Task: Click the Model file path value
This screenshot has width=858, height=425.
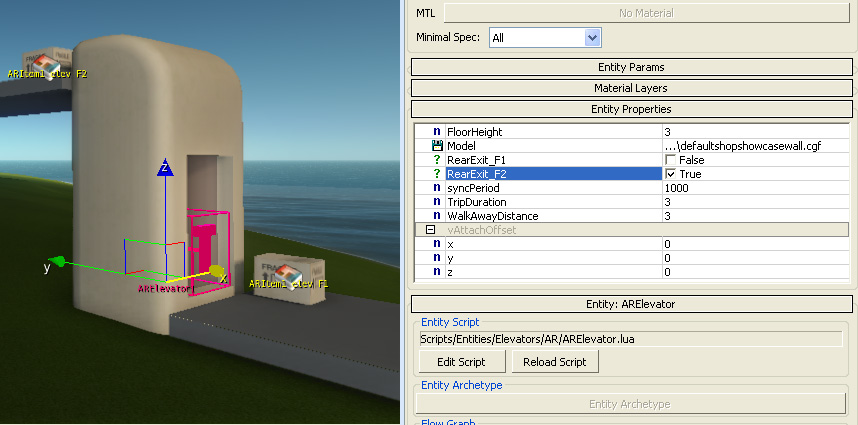Action: (756, 146)
